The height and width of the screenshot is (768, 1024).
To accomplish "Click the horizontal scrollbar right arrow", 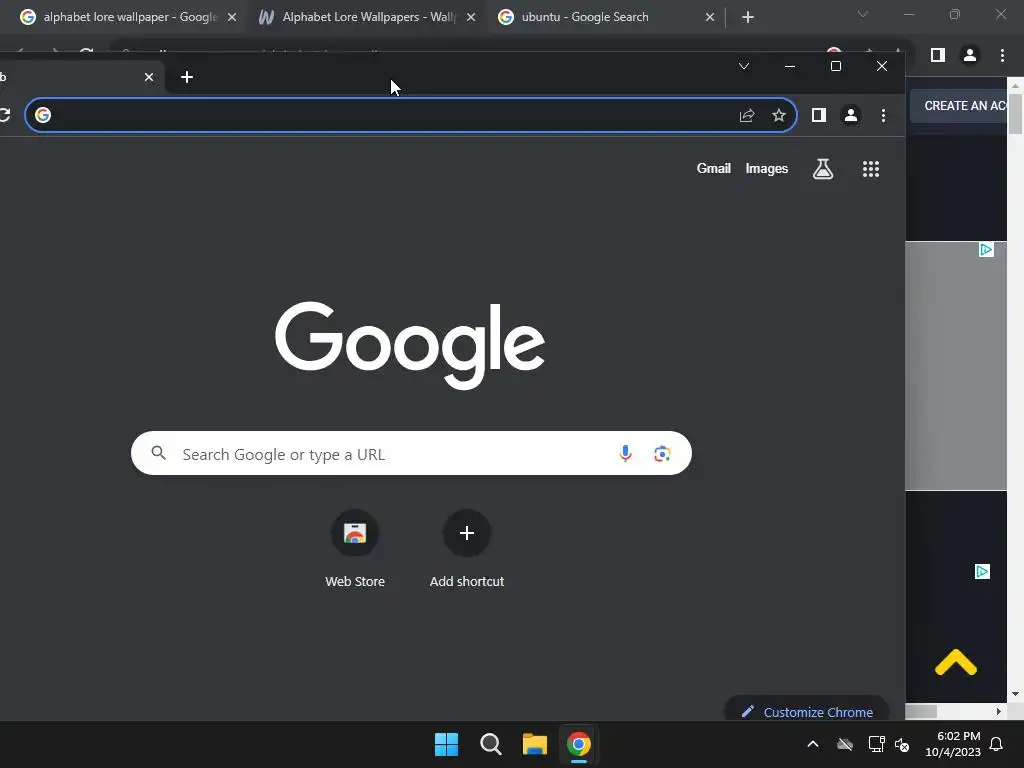I will (998, 711).
